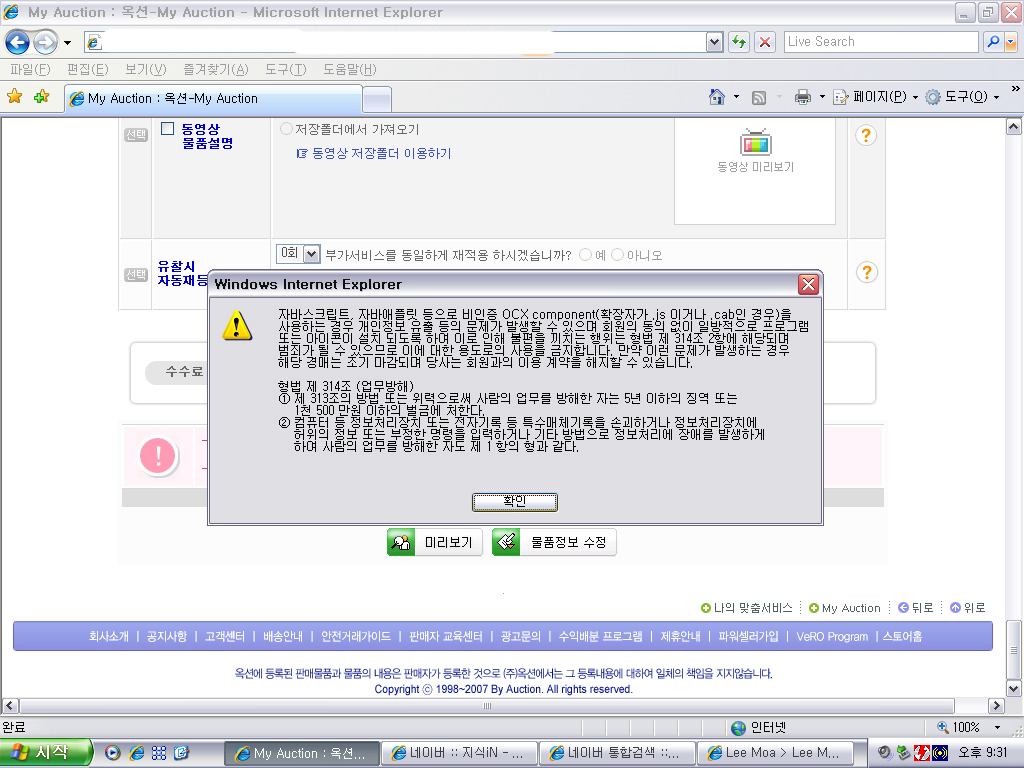
Task: Open the 도구(O) command bar menu
Action: 962,97
